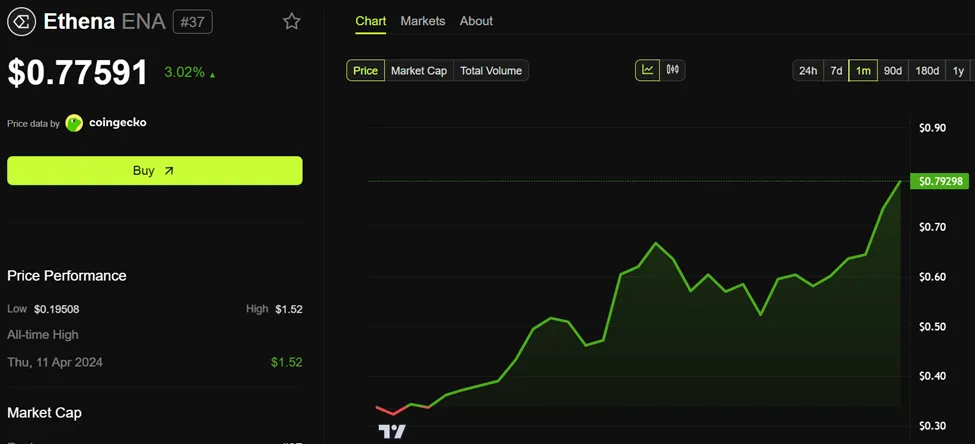Click the Ethena logo icon
The width and height of the screenshot is (975, 444).
(21, 22)
